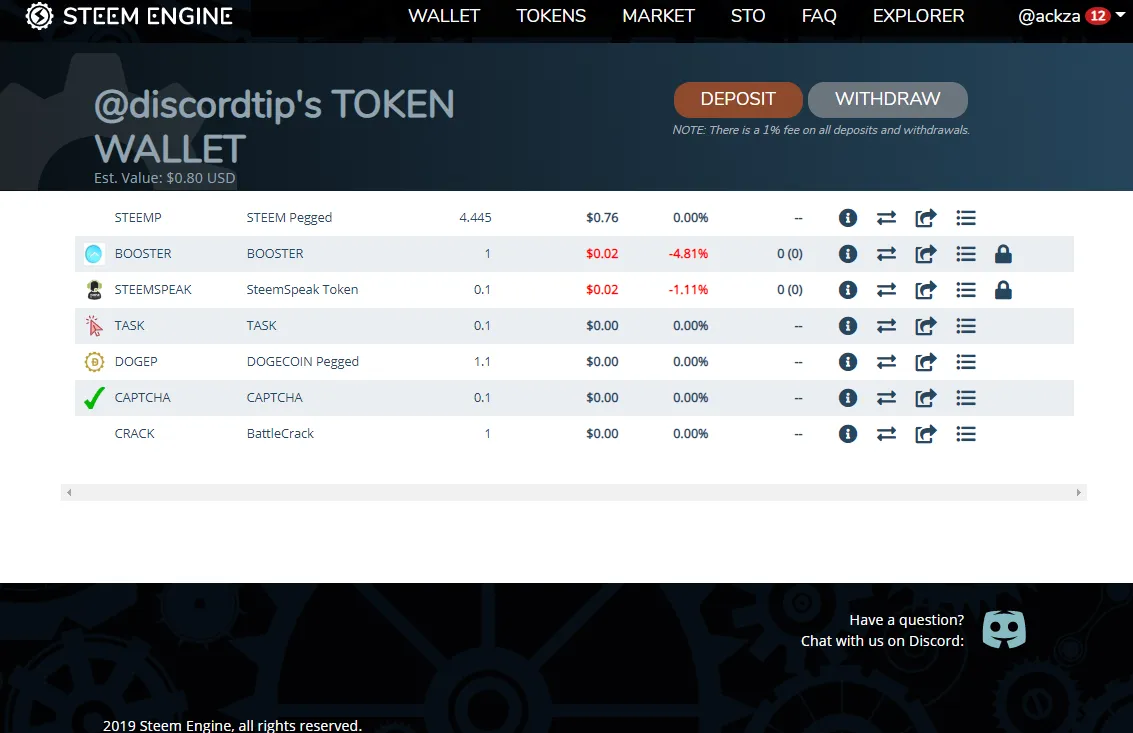The image size is (1133, 733).
Task: Click the -1.11% STEEMSPEAK change value
Action: (688, 290)
